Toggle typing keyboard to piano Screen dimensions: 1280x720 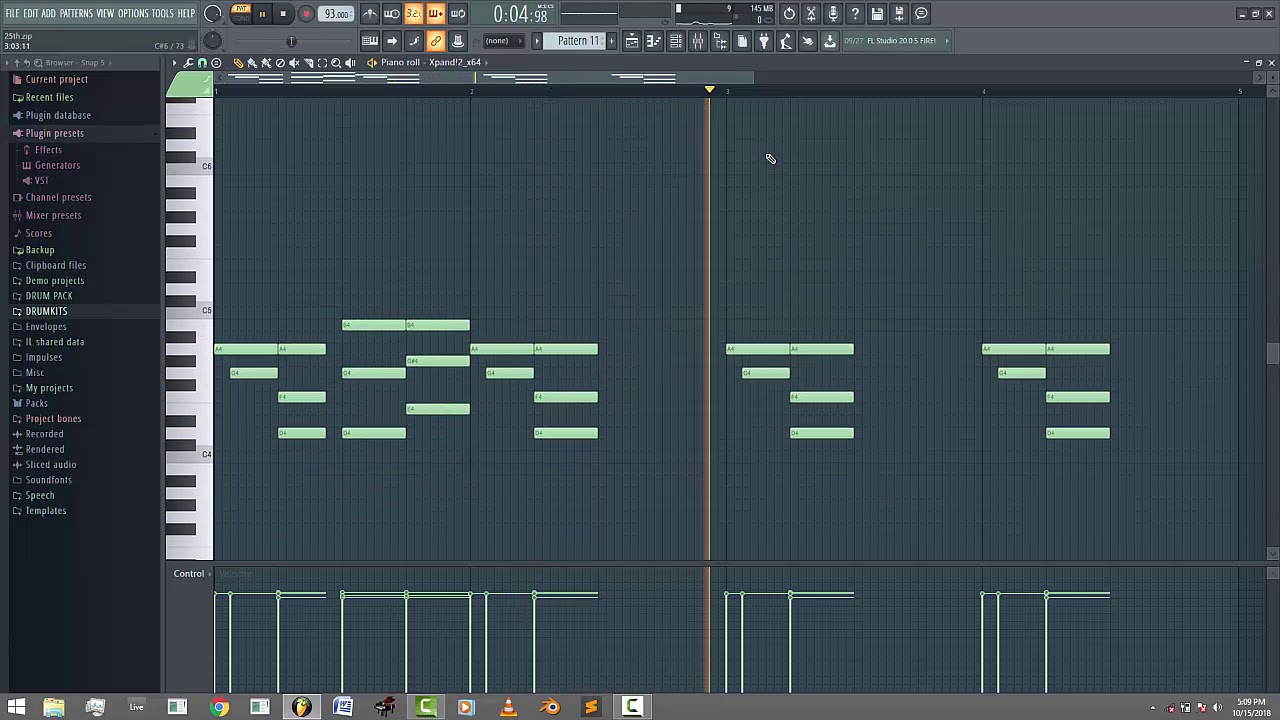(x=370, y=41)
